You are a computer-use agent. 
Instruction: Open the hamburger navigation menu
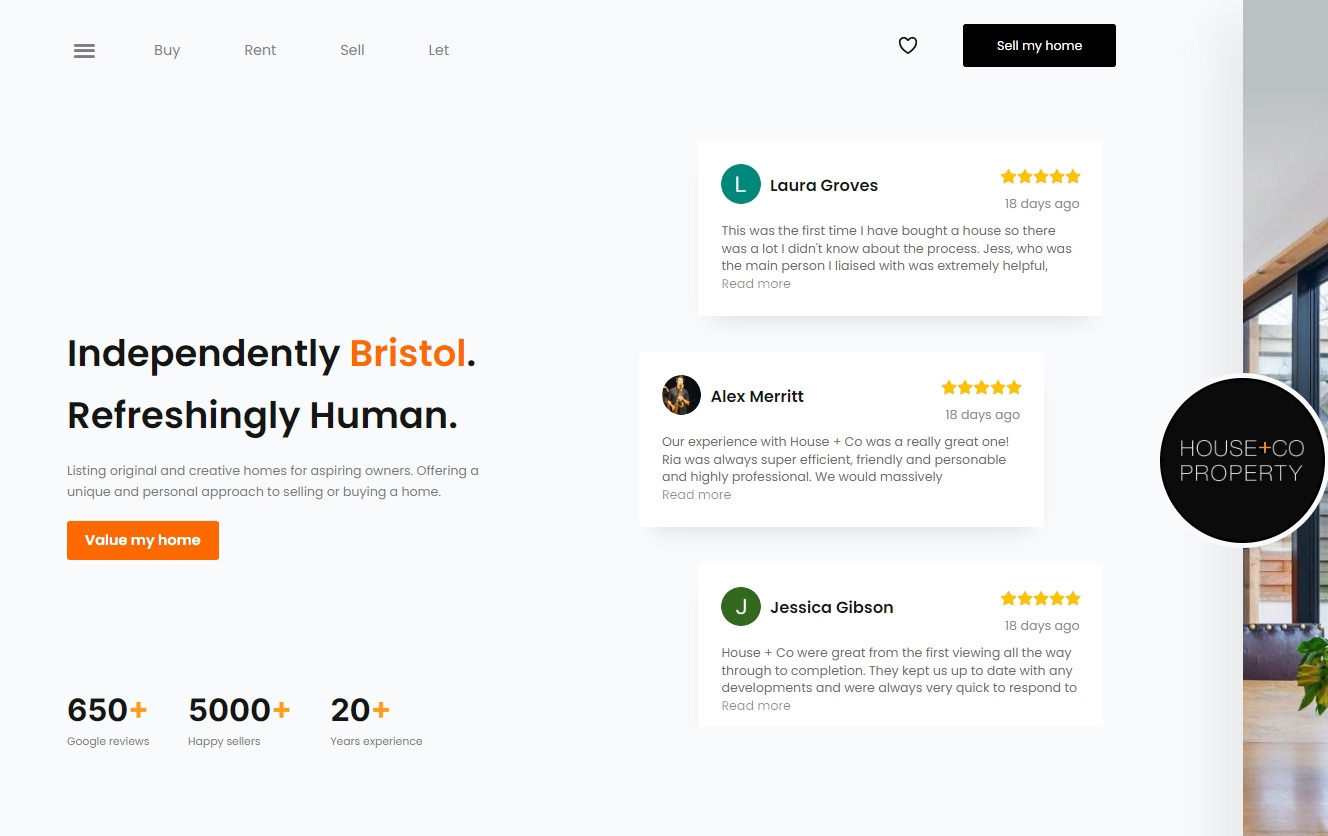click(84, 50)
